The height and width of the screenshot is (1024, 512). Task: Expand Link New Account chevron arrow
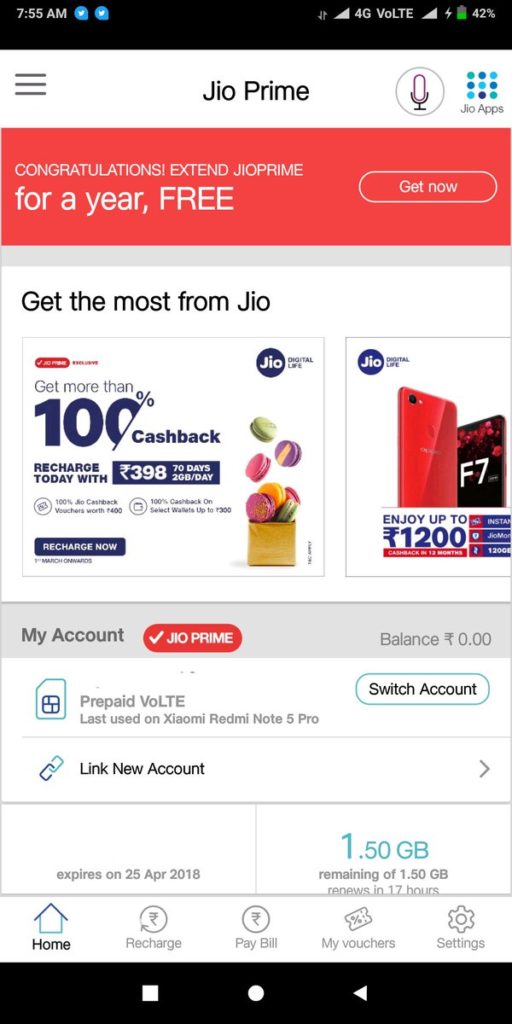pyautogui.click(x=484, y=769)
